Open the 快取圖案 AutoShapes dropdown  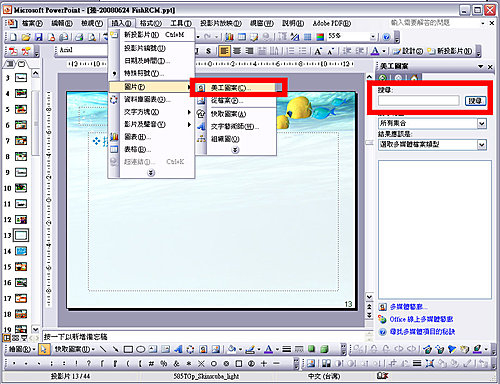75,349
